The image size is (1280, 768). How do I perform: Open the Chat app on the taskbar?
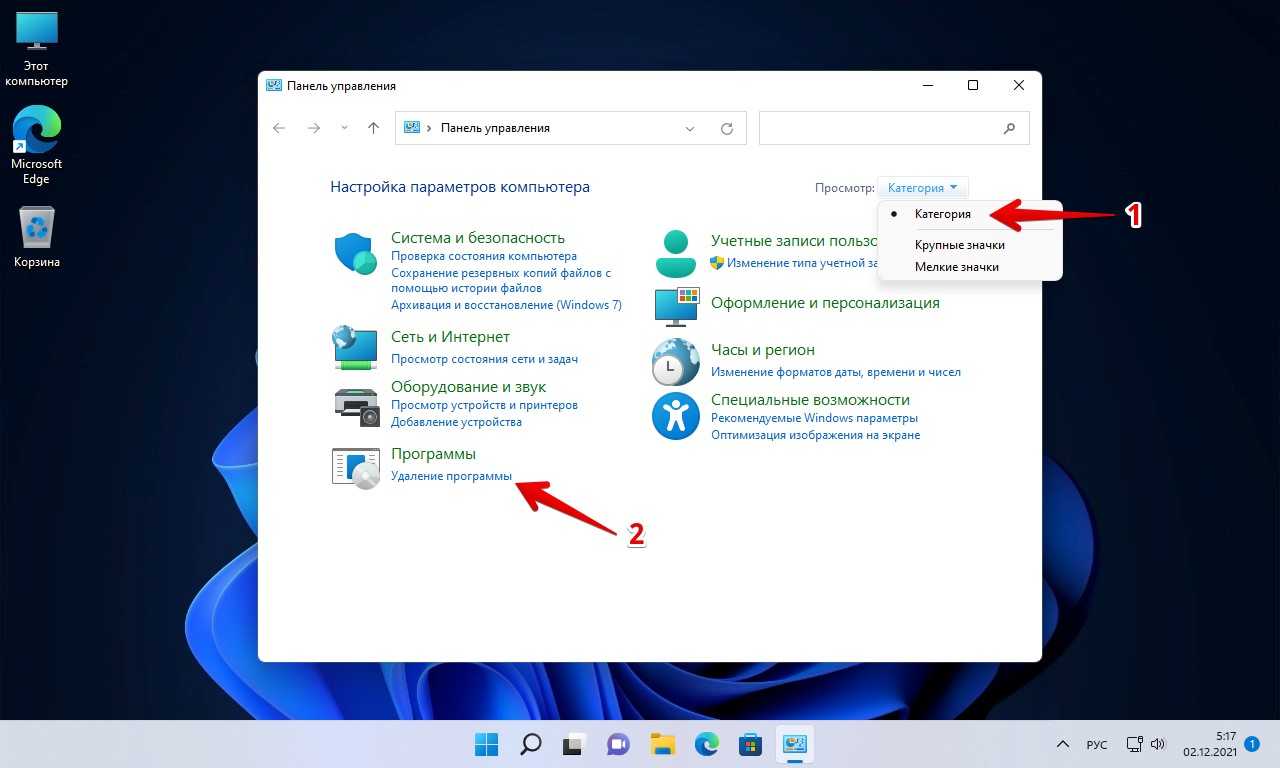tap(618, 744)
